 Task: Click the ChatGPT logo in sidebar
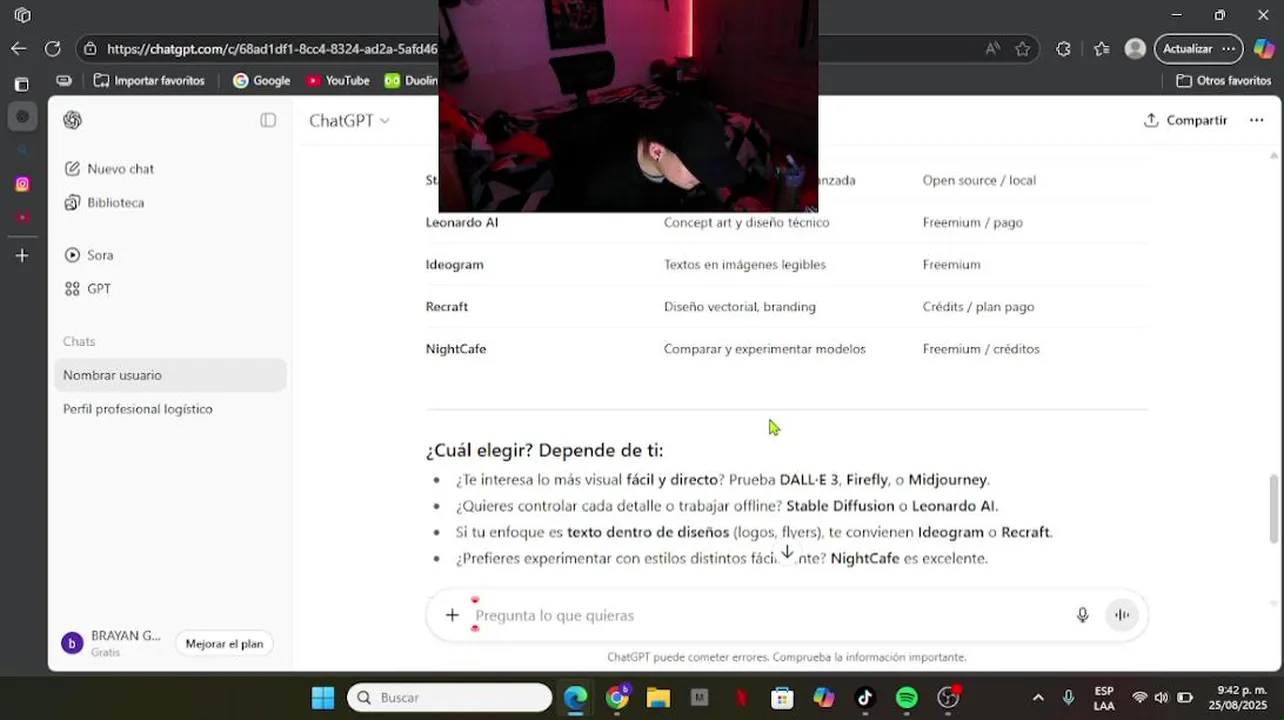[72, 120]
